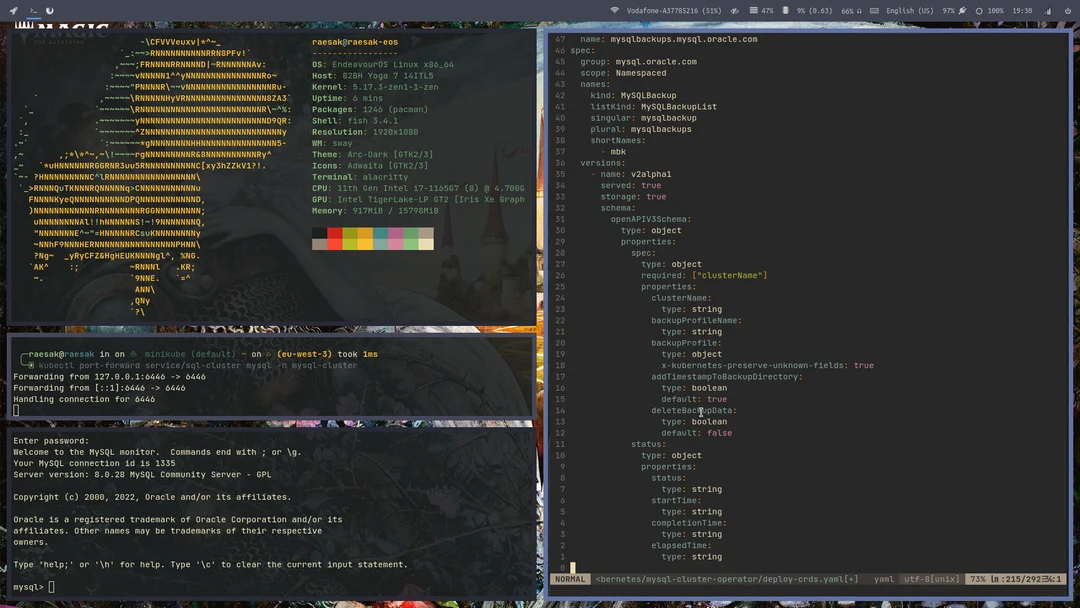The image size is (1080, 608).
Task: Click the circular 100% indicator icon
Action: pos(980,10)
